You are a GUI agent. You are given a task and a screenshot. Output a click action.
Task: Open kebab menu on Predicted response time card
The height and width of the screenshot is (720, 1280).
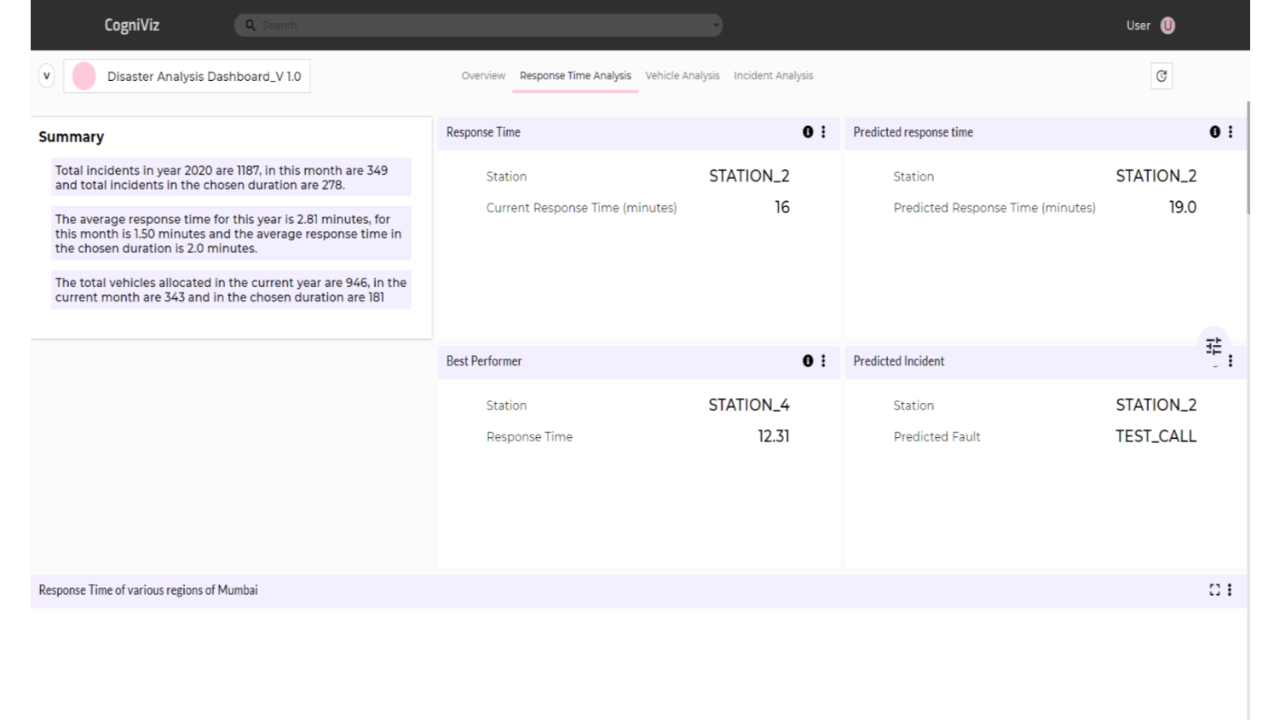(1230, 132)
